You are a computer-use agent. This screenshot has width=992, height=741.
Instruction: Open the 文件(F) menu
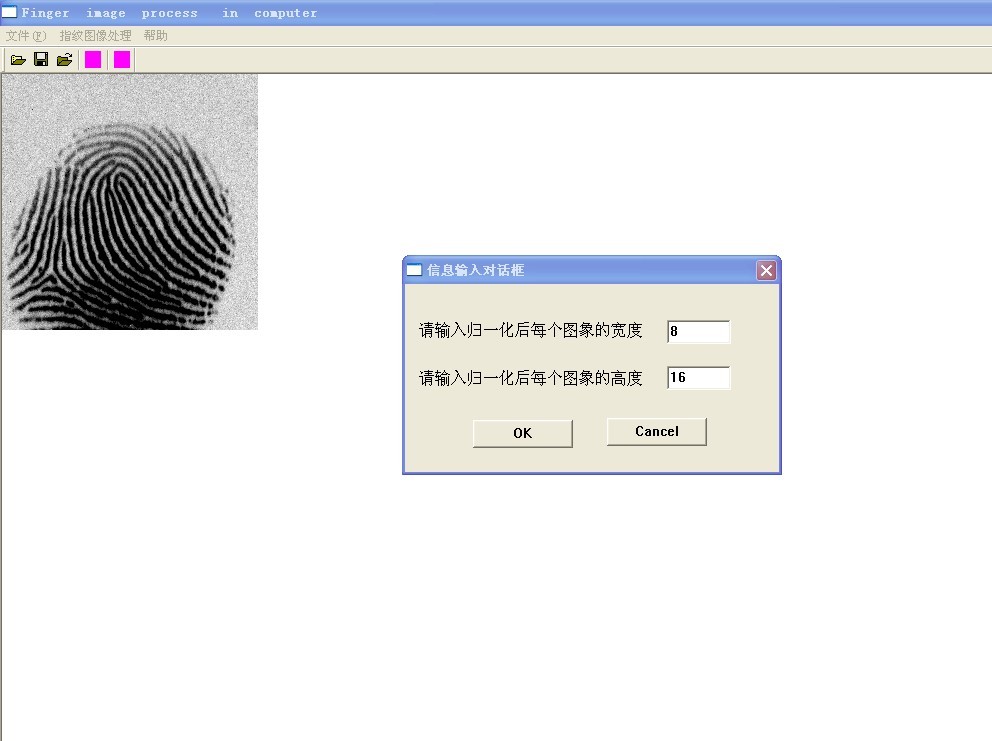pyautogui.click(x=26, y=36)
